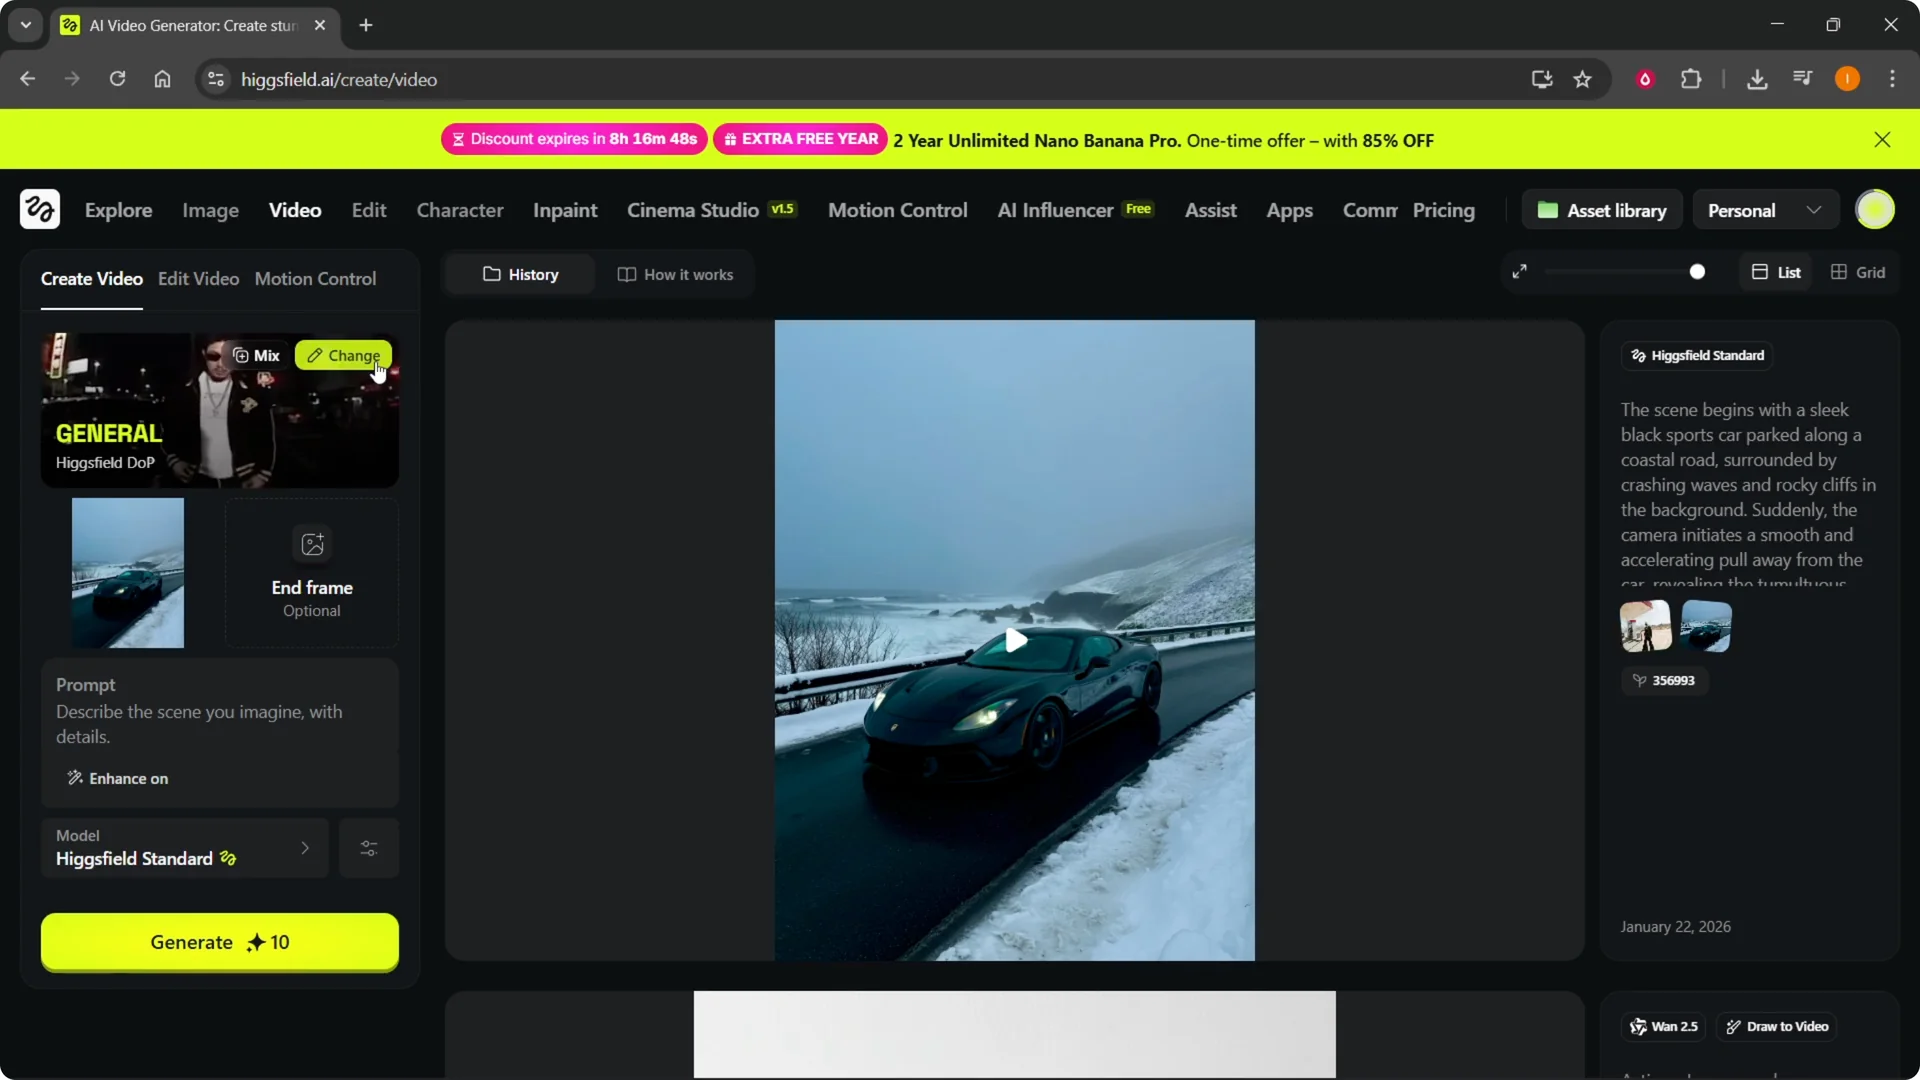The width and height of the screenshot is (1920, 1080).
Task: Open the model advanced settings sliders icon
Action: [x=367, y=847]
